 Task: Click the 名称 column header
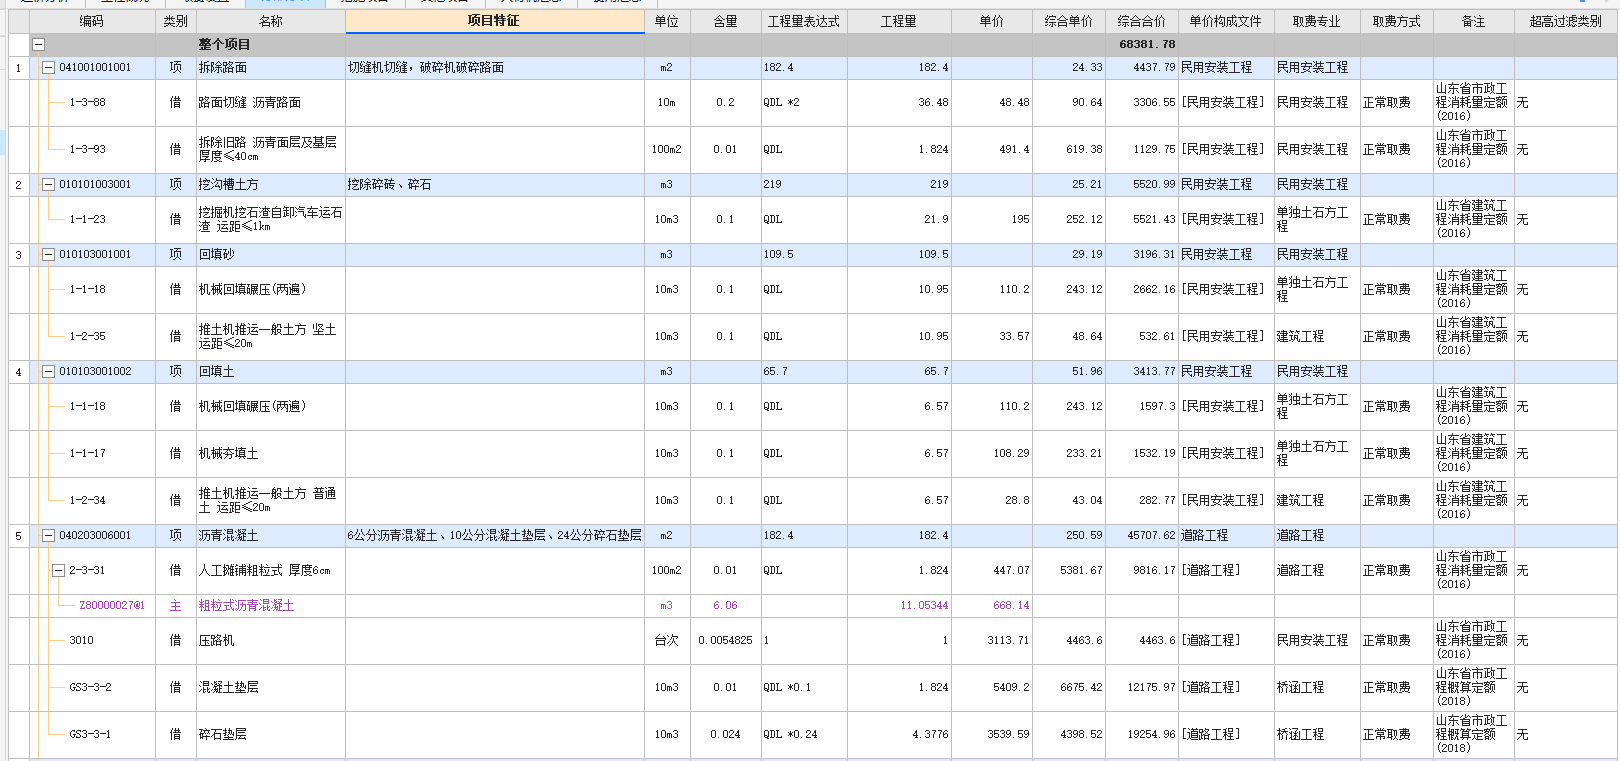tap(270, 21)
